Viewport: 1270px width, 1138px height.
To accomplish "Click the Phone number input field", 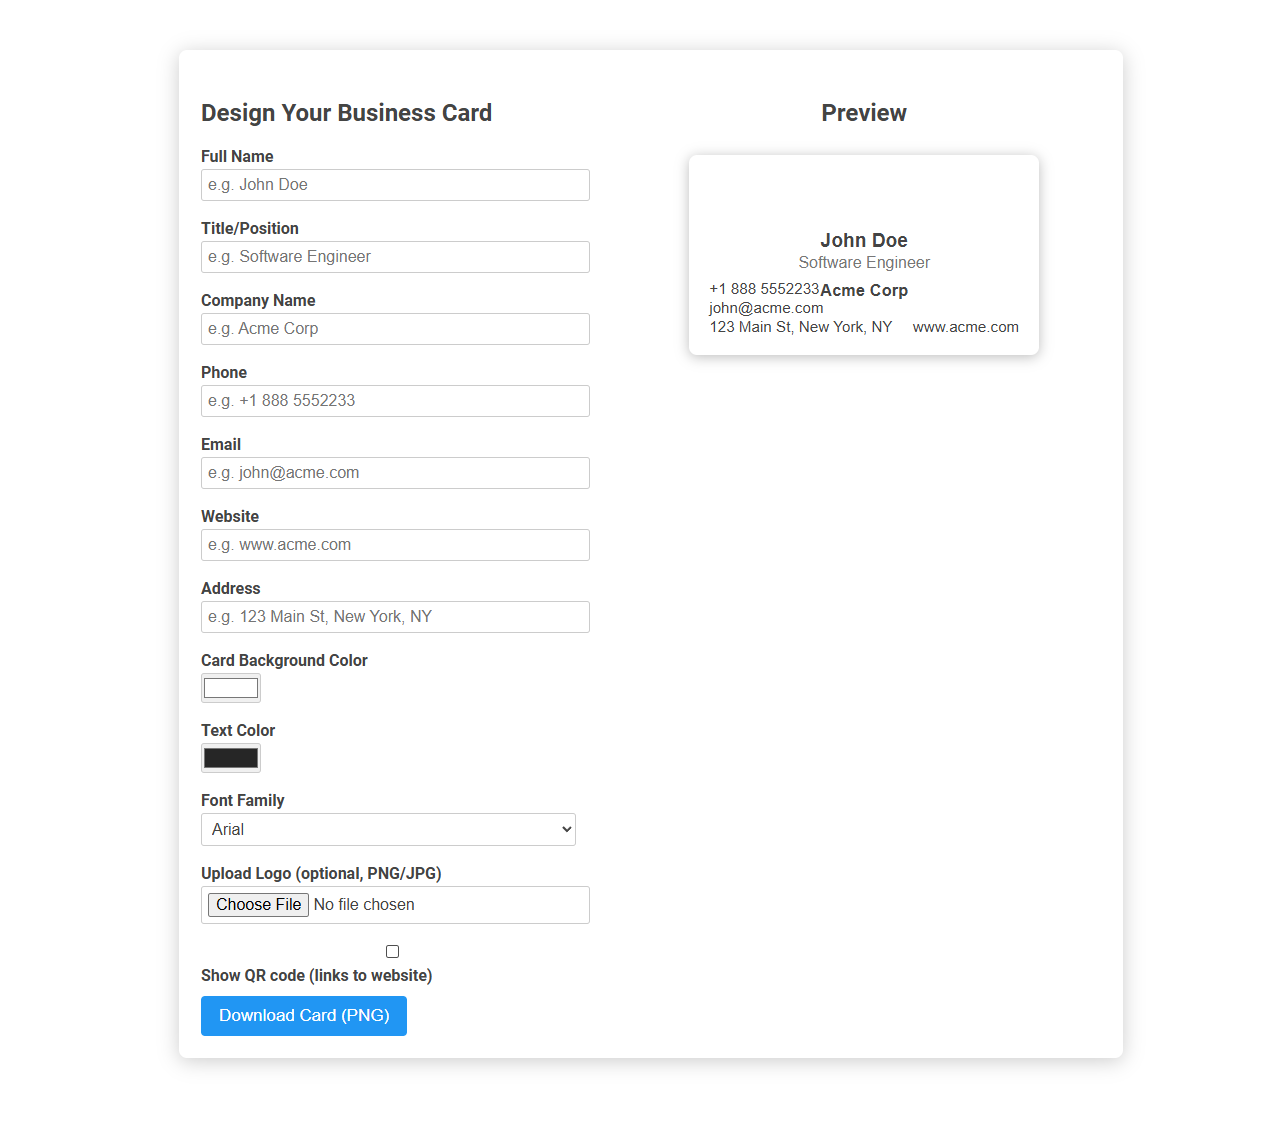I will tap(394, 400).
